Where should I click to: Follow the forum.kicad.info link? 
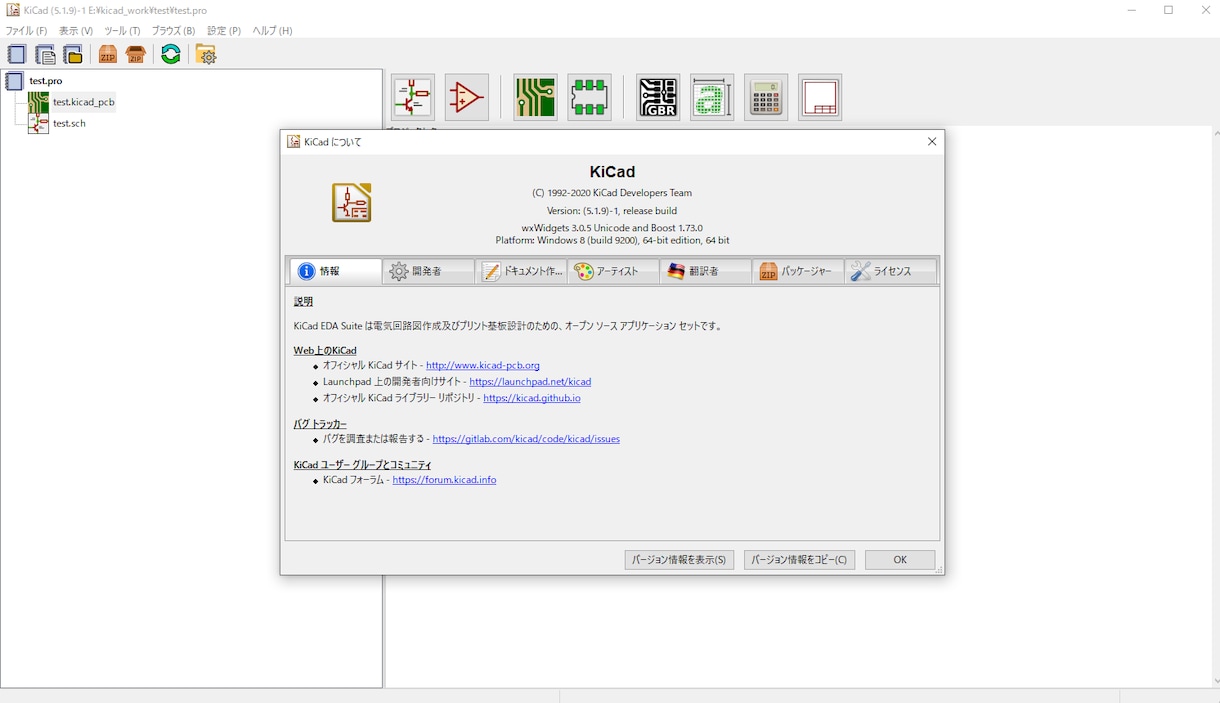(x=444, y=480)
